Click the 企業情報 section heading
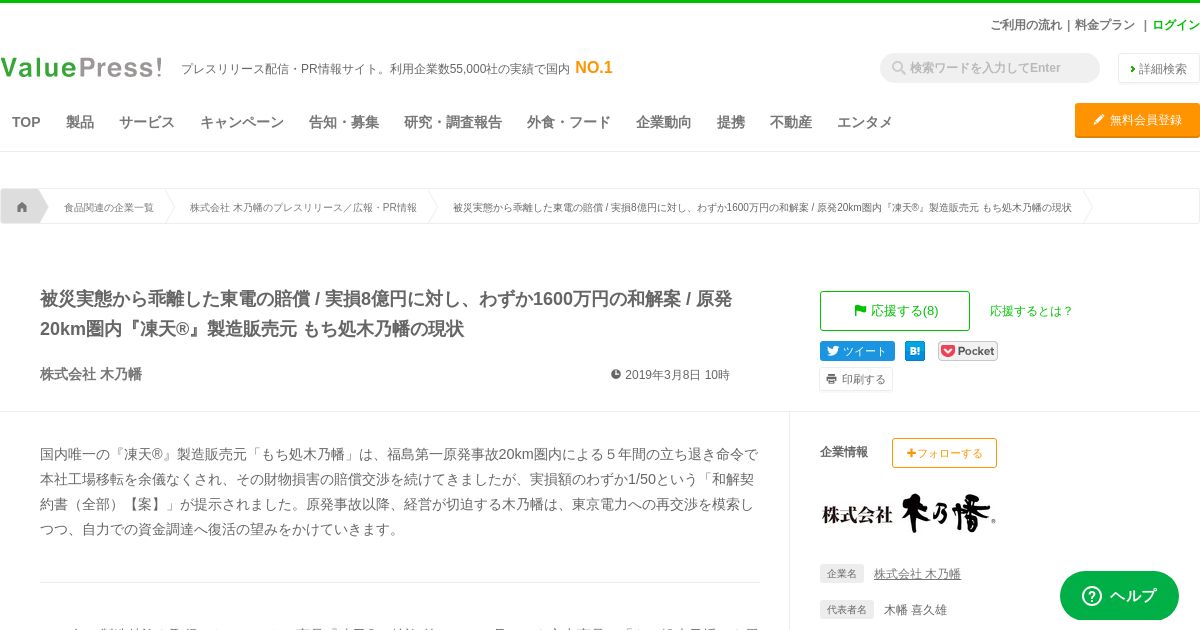1200x630 pixels. point(844,452)
